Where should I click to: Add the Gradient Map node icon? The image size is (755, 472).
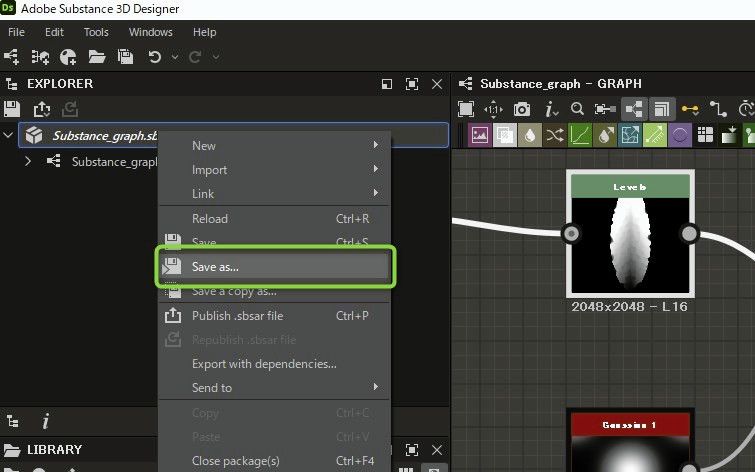click(x=729, y=135)
